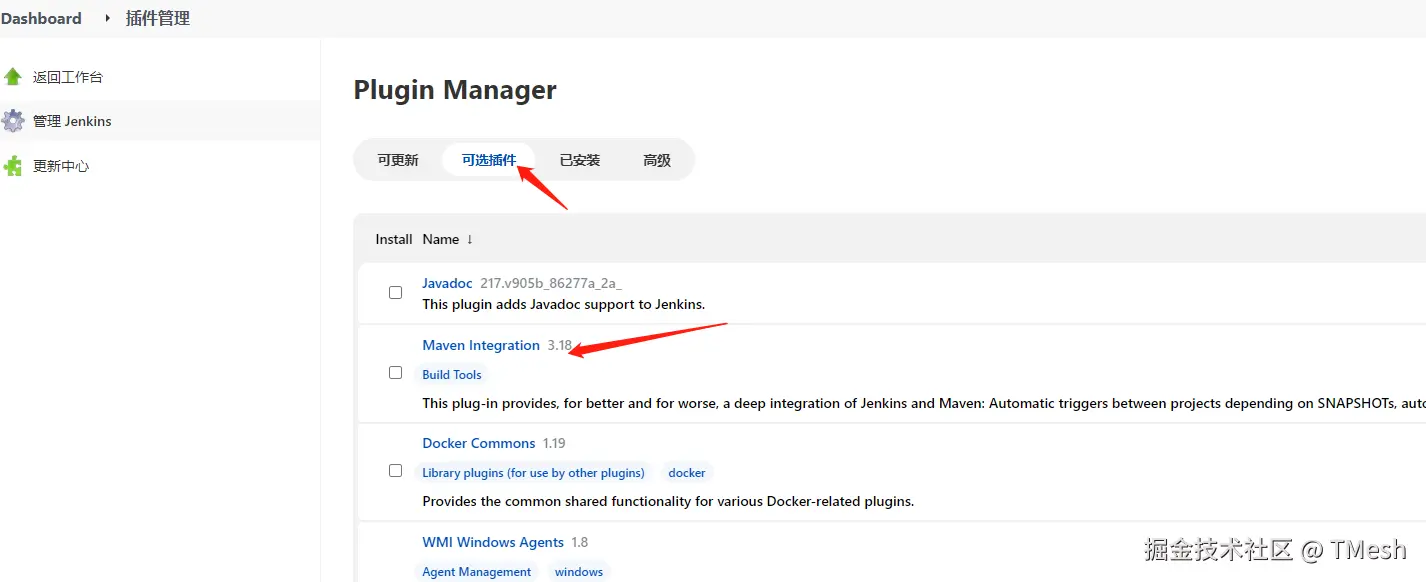
Task: Switch to the 可选插件 tab
Action: pos(489,160)
